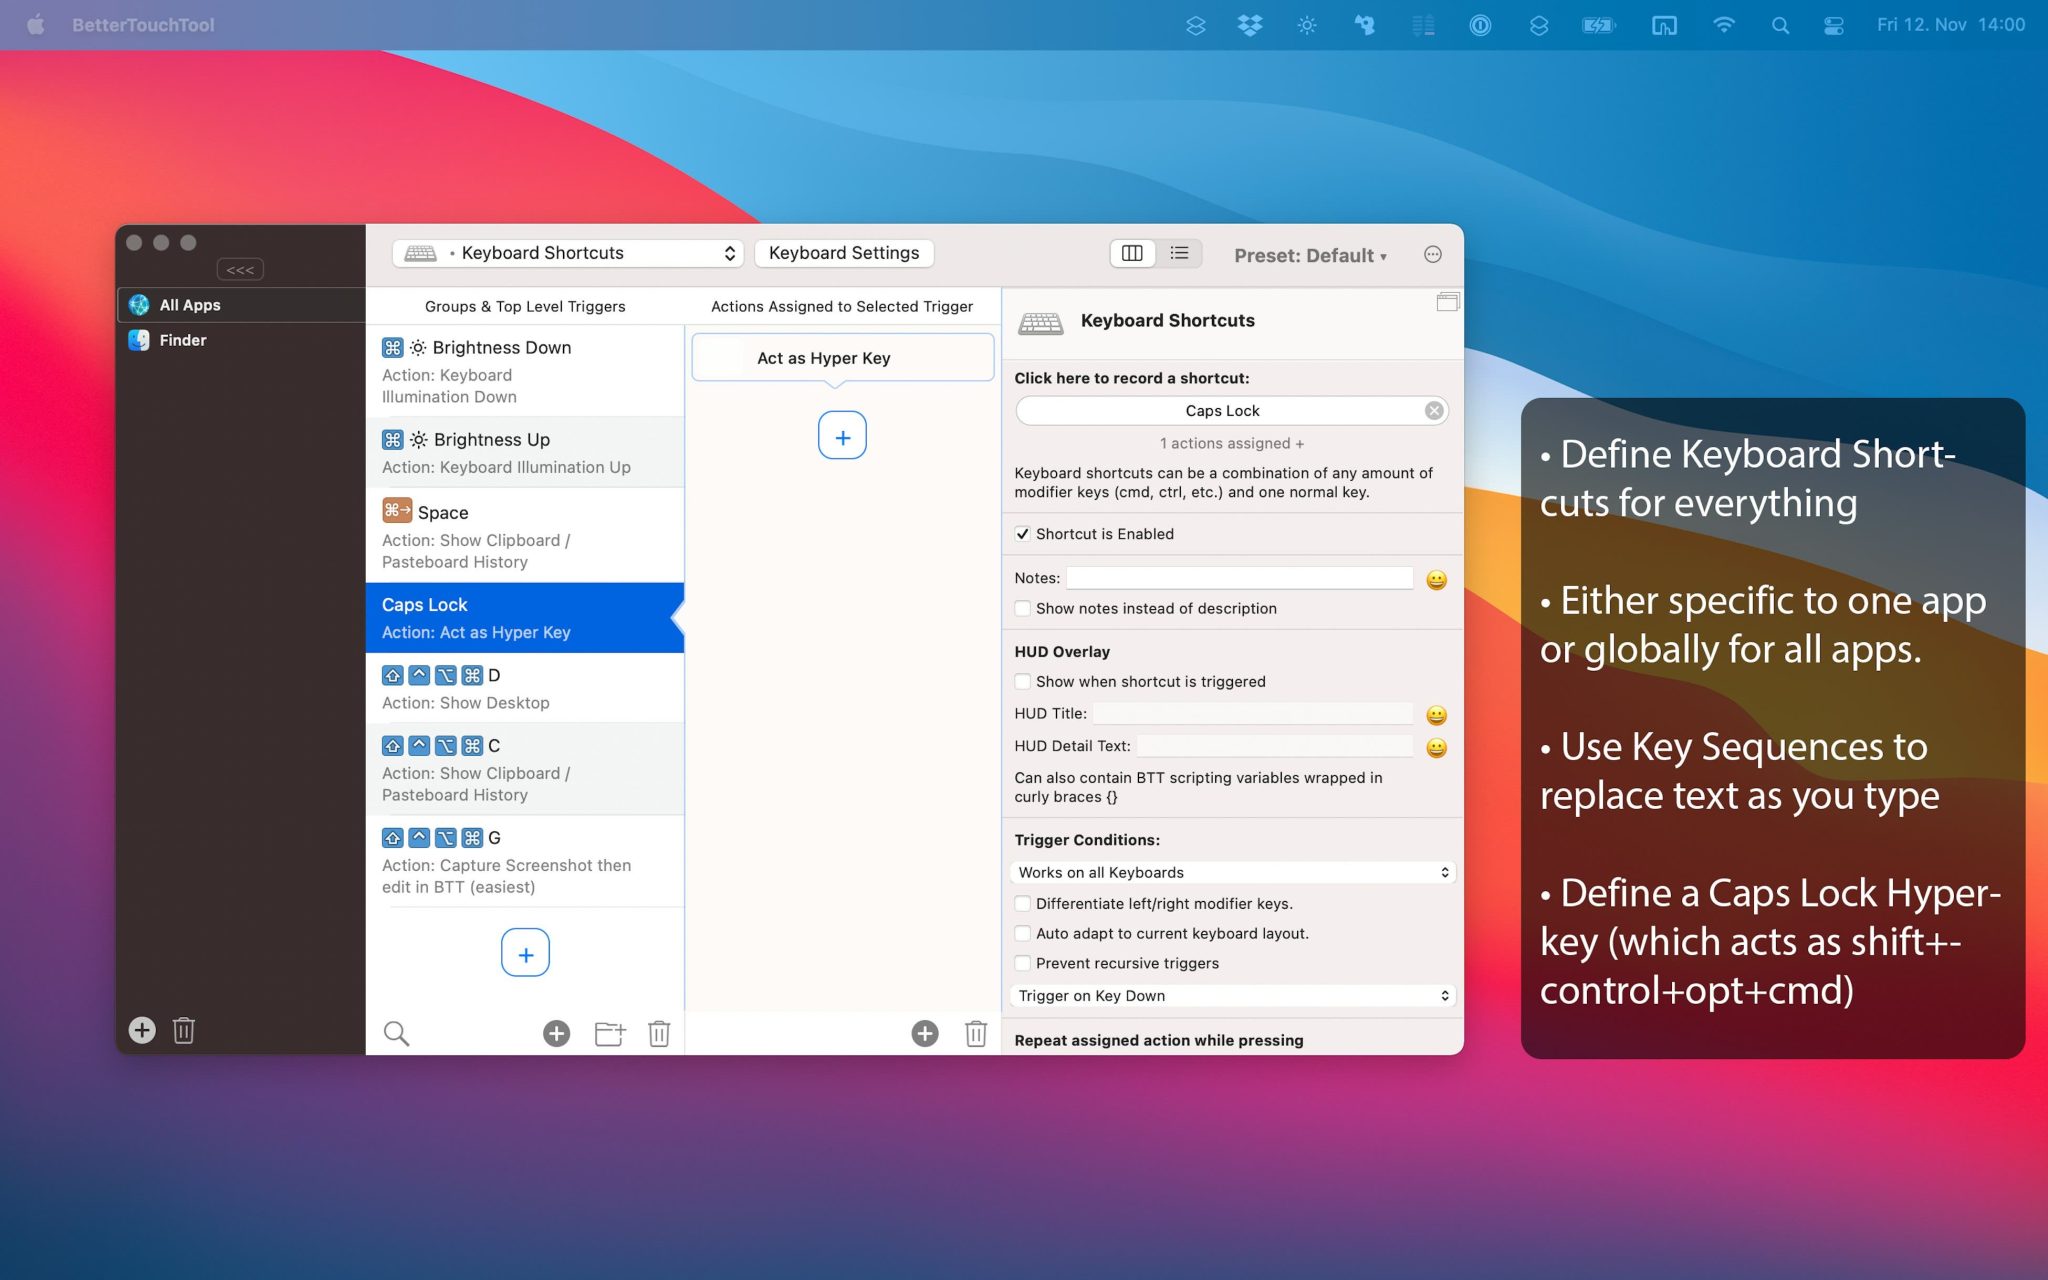Open the Keyboard Shortcuts trigger type selector
Image resolution: width=2048 pixels, height=1280 pixels.
566,252
